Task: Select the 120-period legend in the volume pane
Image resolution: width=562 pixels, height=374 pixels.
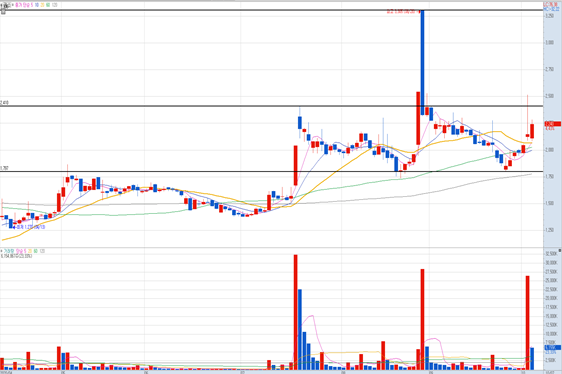Action: [x=42, y=251]
